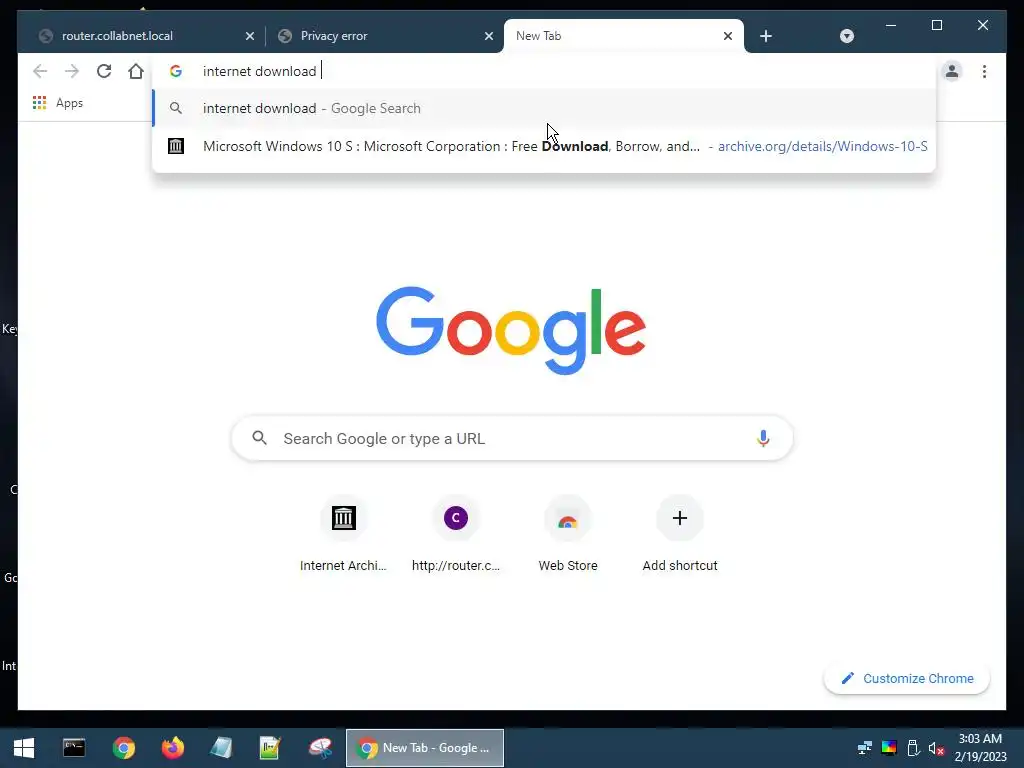Click the colorful display tray icon
Screen dimensions: 1024x768
pos(889,748)
